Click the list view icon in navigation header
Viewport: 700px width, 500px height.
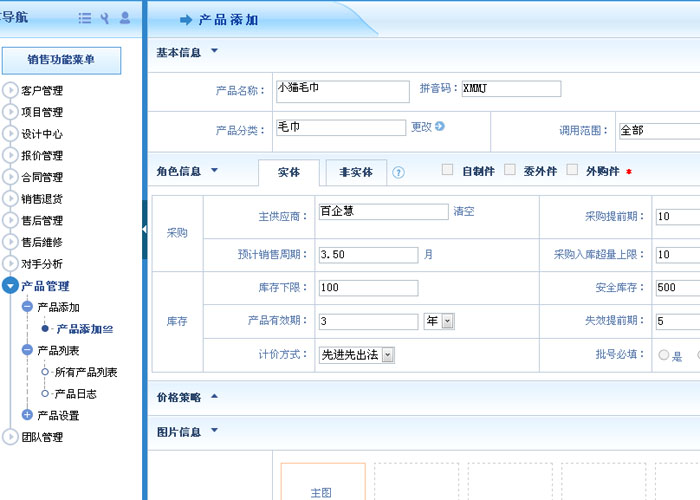click(85, 18)
